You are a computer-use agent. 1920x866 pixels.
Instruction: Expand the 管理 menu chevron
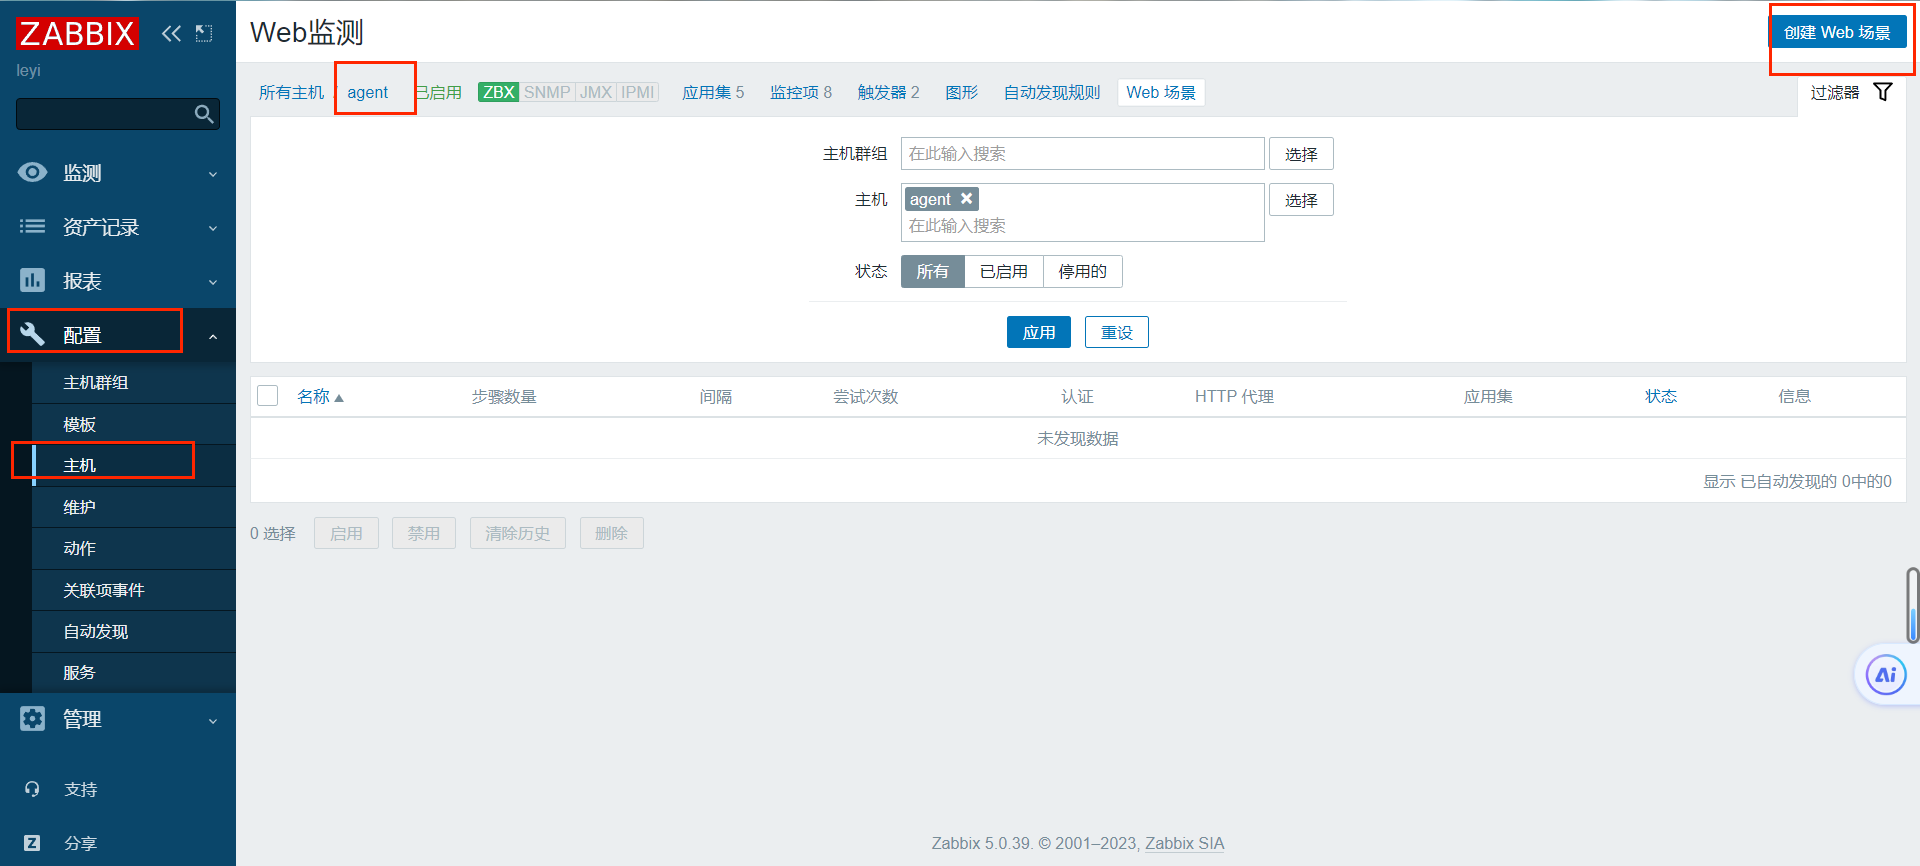pyautogui.click(x=213, y=721)
